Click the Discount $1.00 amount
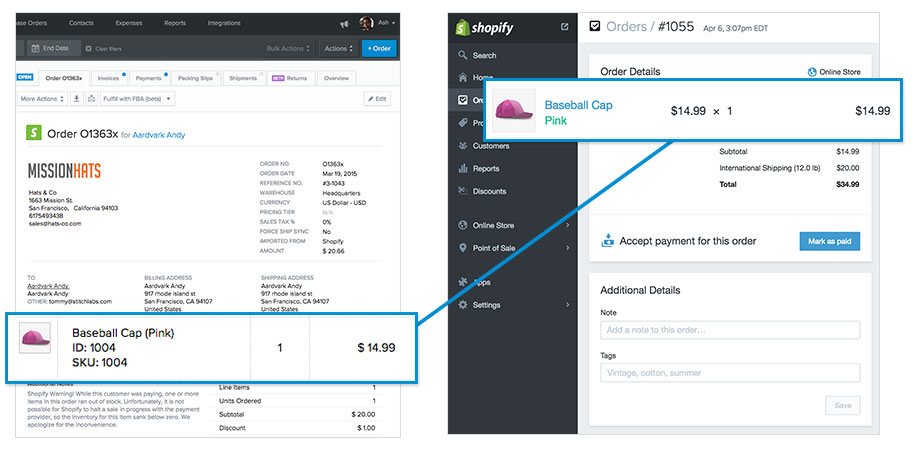The width and height of the screenshot is (912, 450). tap(366, 428)
